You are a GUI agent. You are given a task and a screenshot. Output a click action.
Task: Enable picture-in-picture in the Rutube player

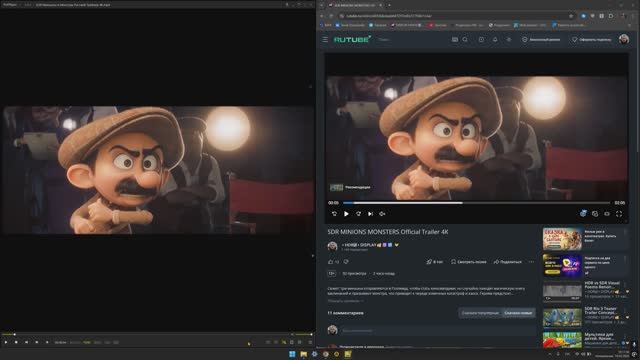coord(595,213)
